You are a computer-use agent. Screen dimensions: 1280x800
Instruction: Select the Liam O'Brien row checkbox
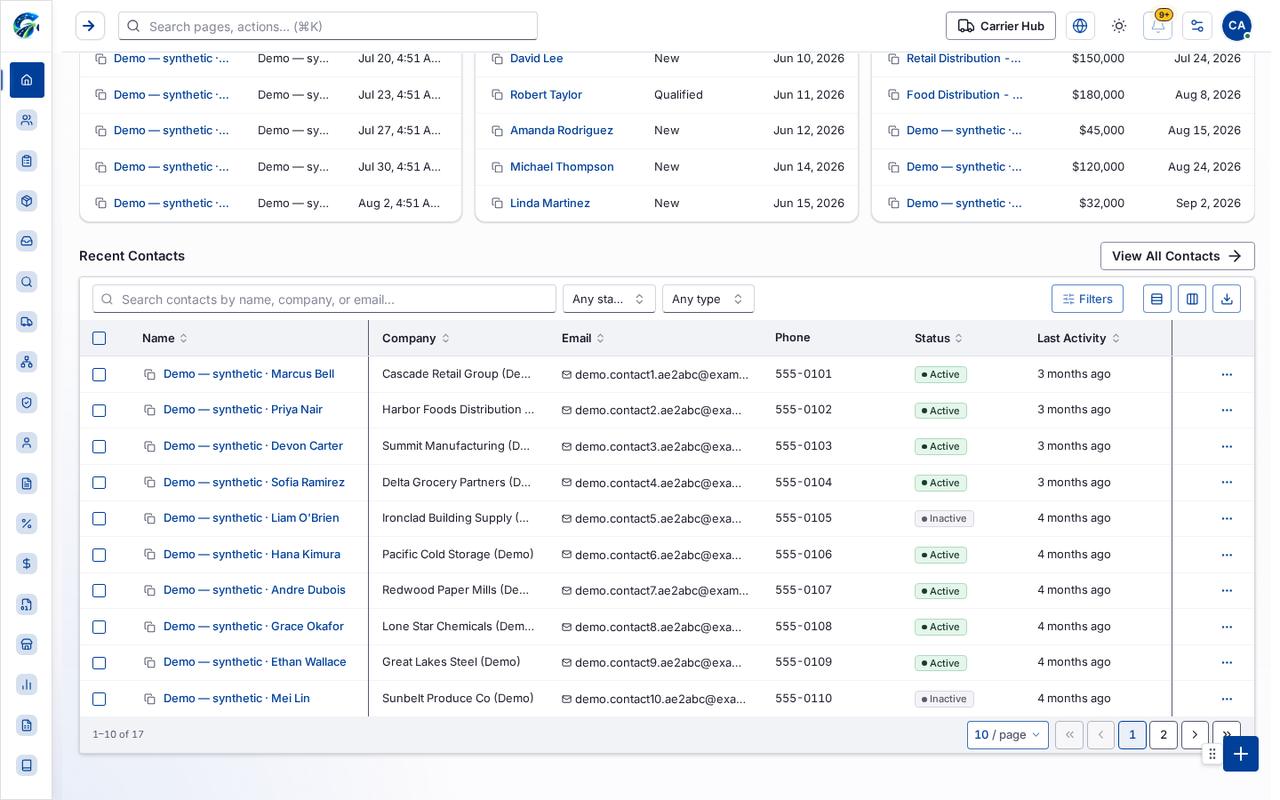99,518
